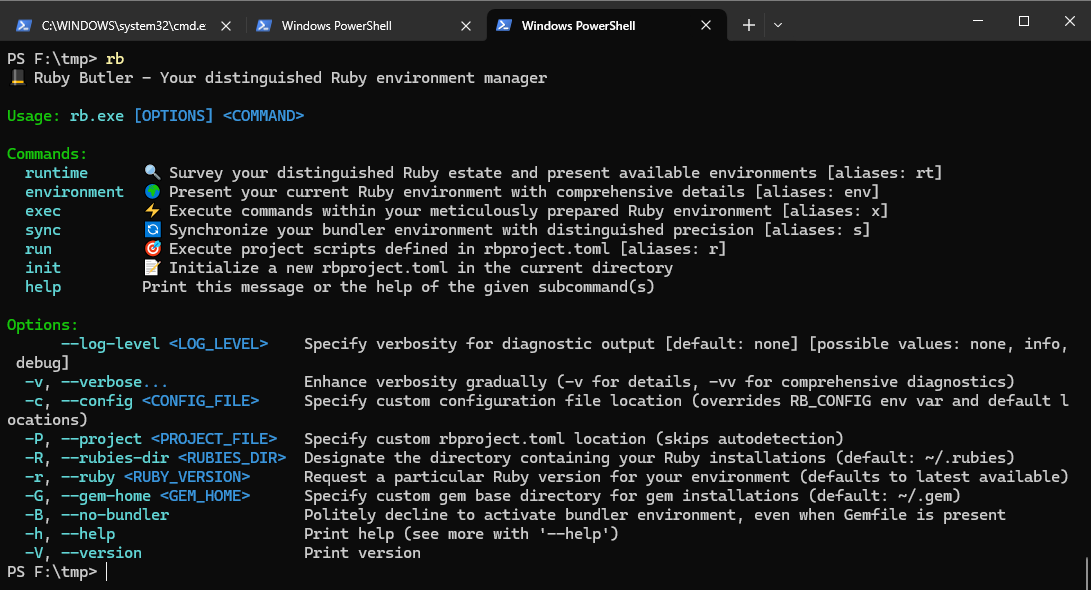Maximize the Windows Terminal window

click(x=1023, y=21)
